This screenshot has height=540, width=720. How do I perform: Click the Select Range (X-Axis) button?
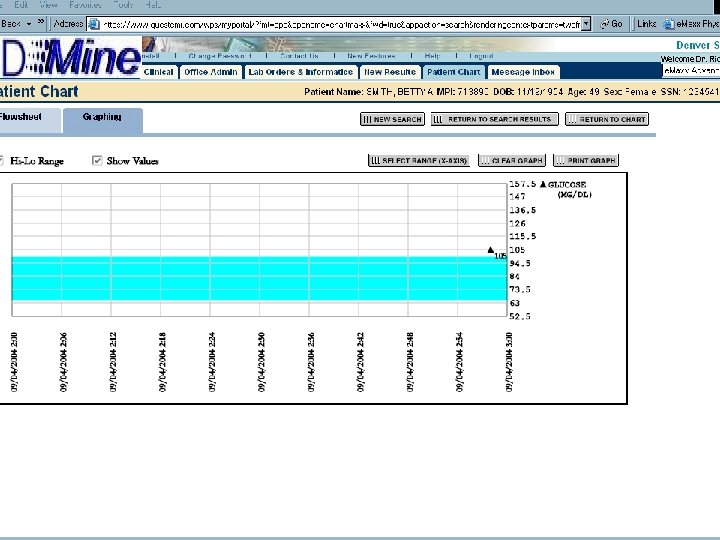419,160
